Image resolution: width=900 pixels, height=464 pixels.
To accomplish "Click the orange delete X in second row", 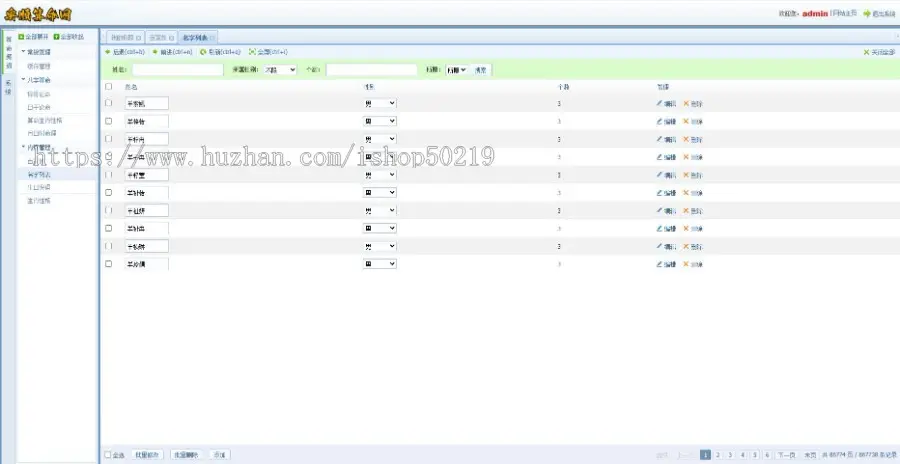I will click(685, 122).
